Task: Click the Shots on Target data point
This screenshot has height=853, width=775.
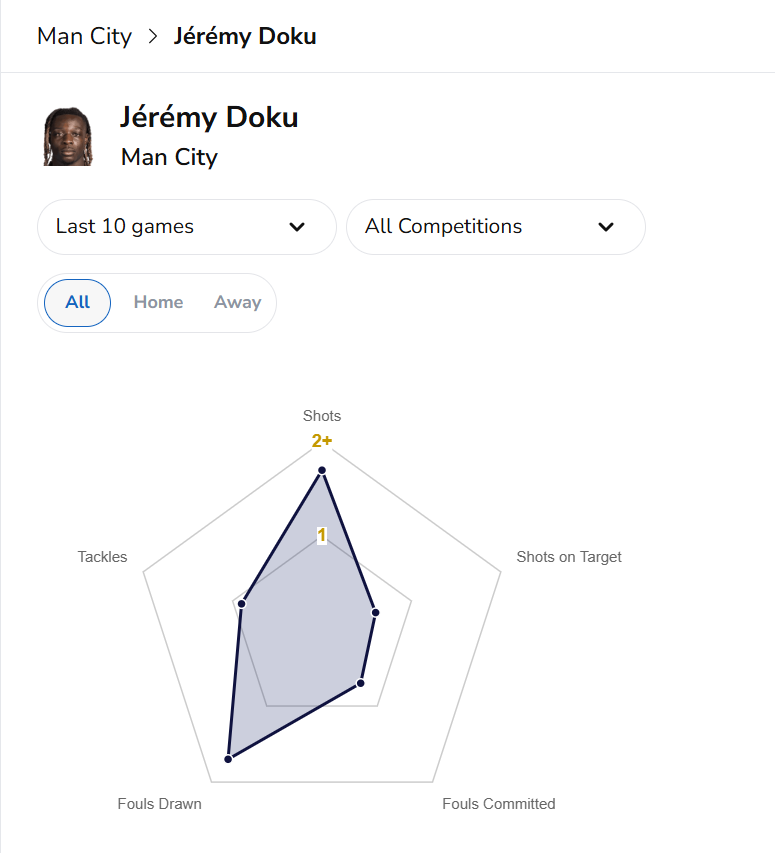Action: pyautogui.click(x=374, y=612)
